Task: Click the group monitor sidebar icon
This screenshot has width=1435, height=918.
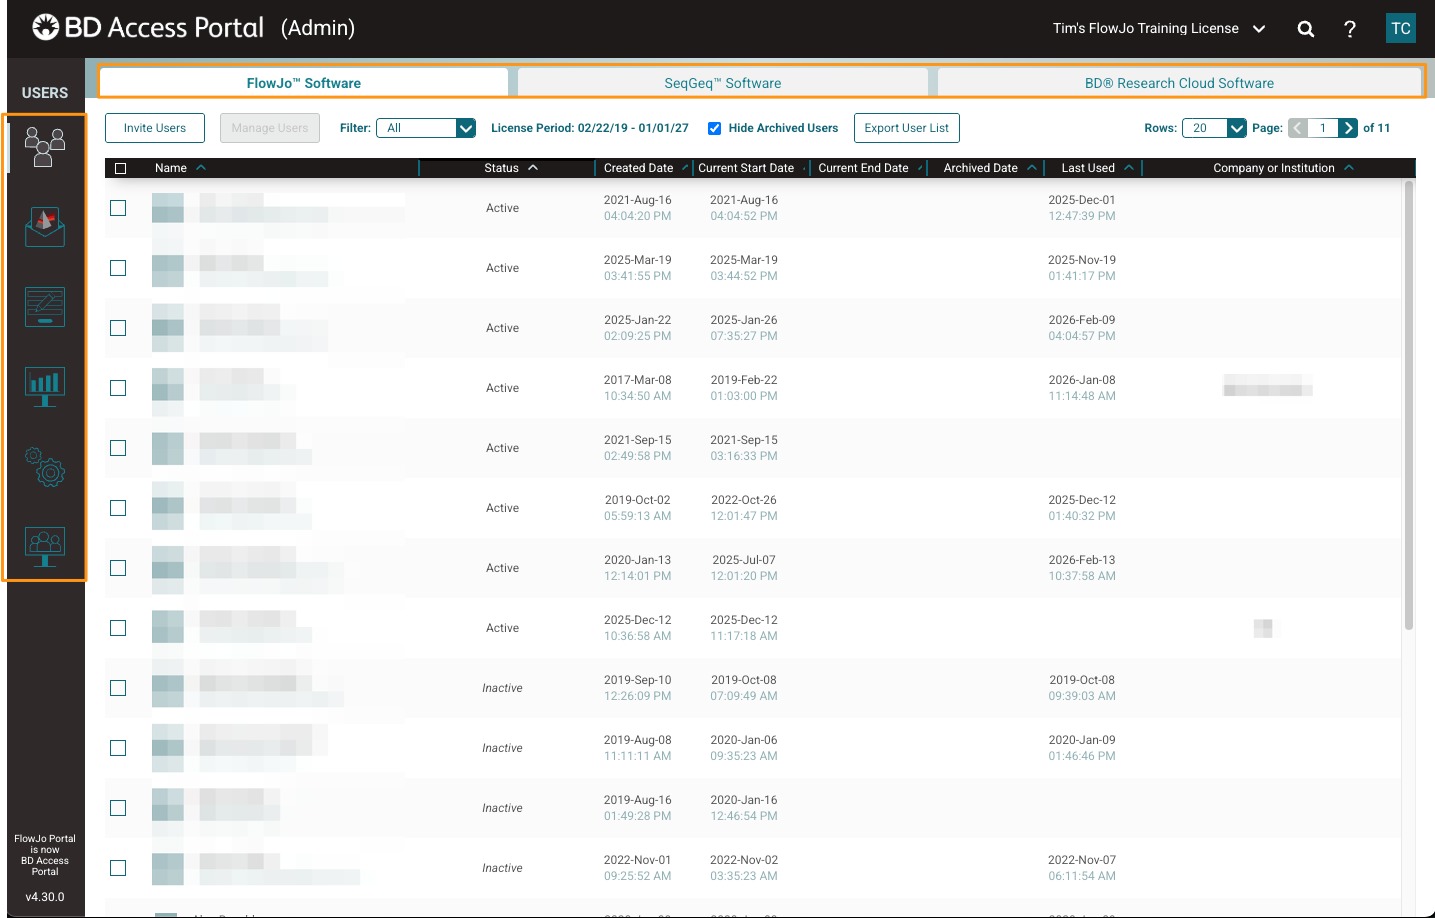Action: point(45,546)
